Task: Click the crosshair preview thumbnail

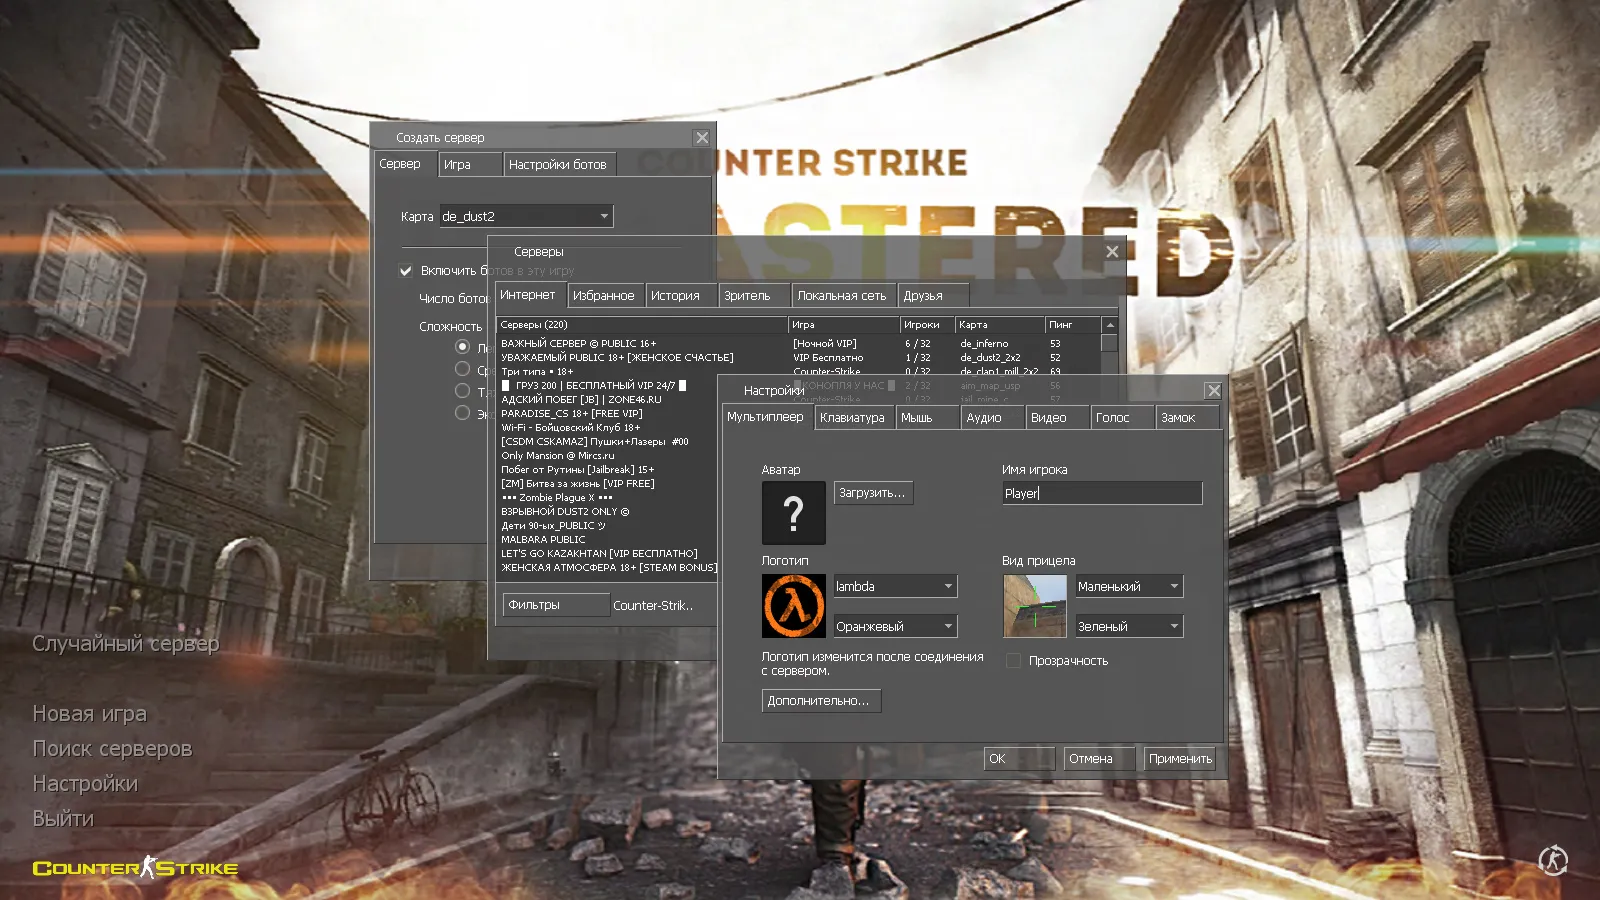Action: [x=1035, y=605]
